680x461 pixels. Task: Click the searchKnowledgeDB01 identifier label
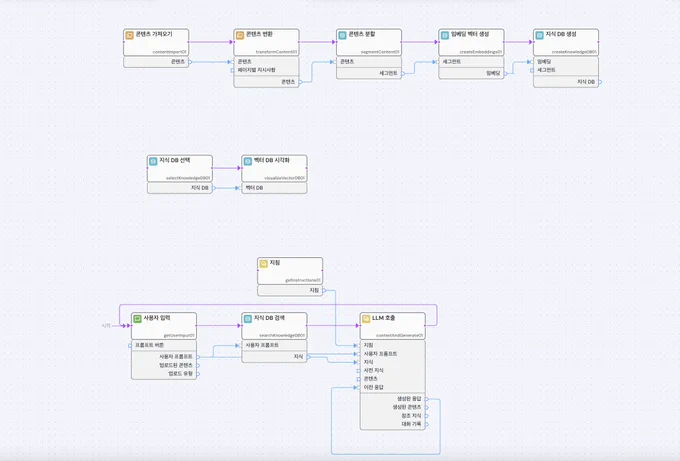pos(282,336)
